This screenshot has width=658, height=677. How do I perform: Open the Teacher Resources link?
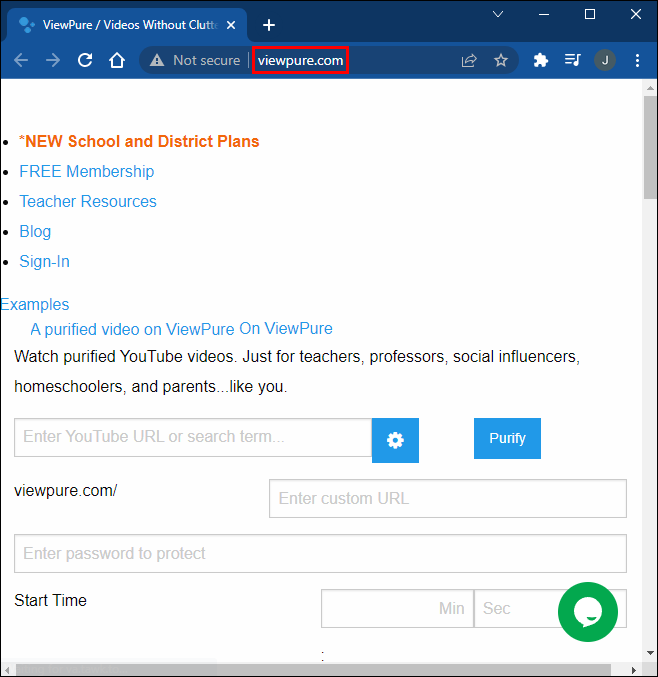(x=88, y=201)
